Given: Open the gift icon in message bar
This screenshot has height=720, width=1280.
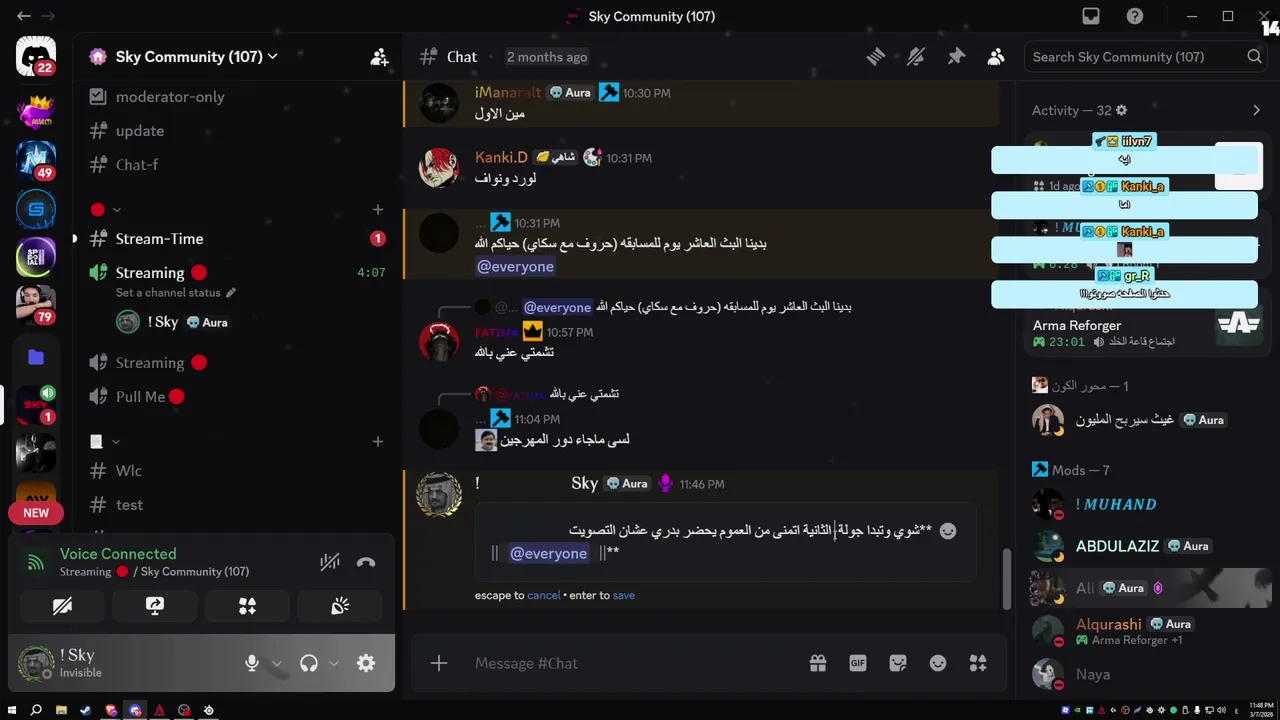Looking at the screenshot, I should pos(818,663).
